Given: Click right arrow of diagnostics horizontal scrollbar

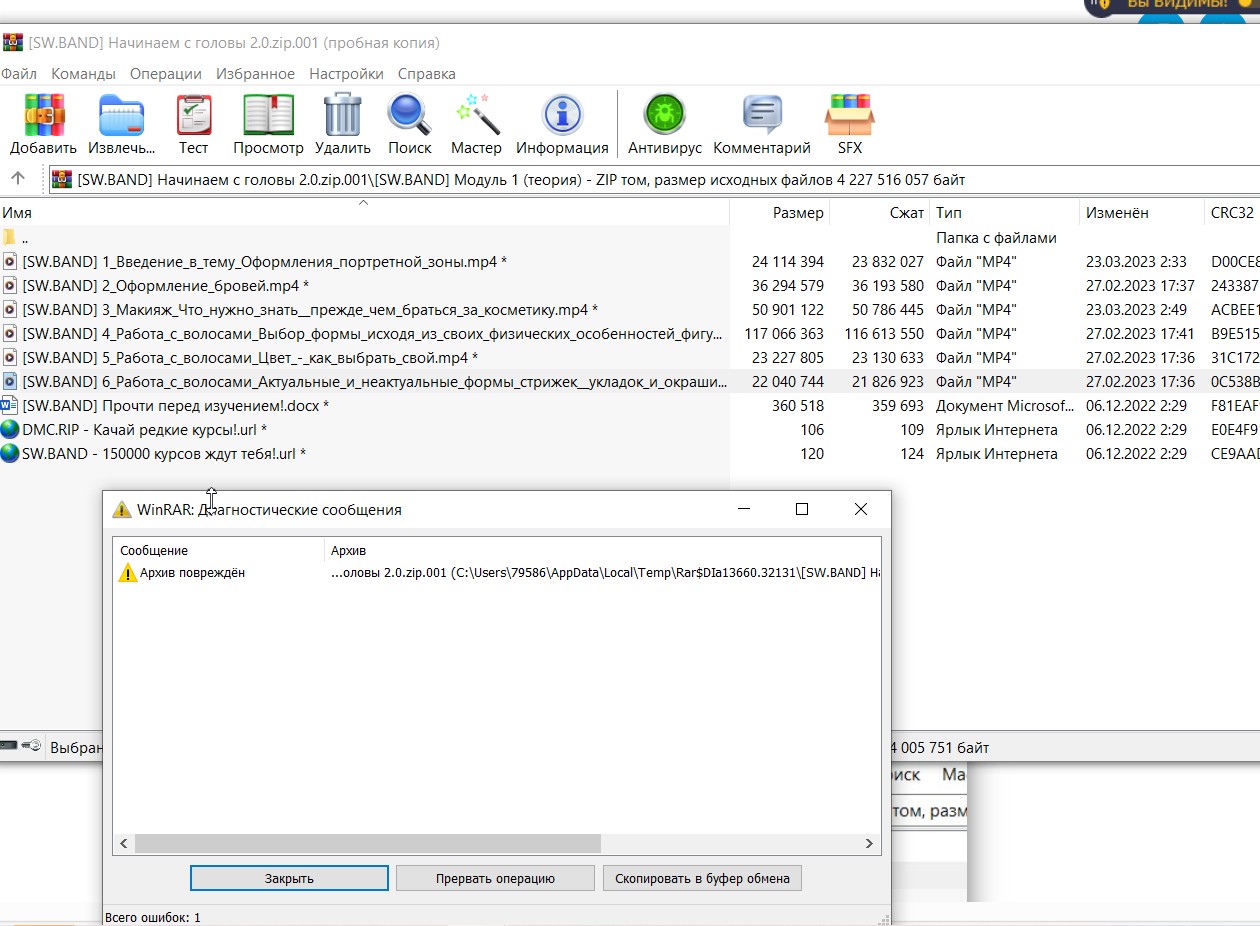Looking at the screenshot, I should tap(870, 844).
